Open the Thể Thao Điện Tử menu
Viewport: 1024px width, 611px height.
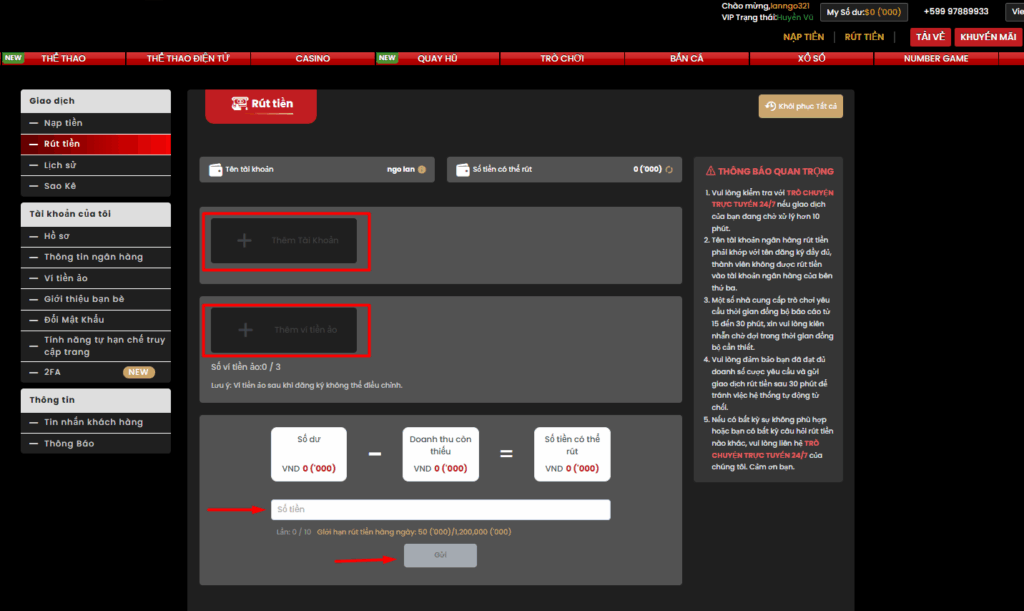pos(188,59)
